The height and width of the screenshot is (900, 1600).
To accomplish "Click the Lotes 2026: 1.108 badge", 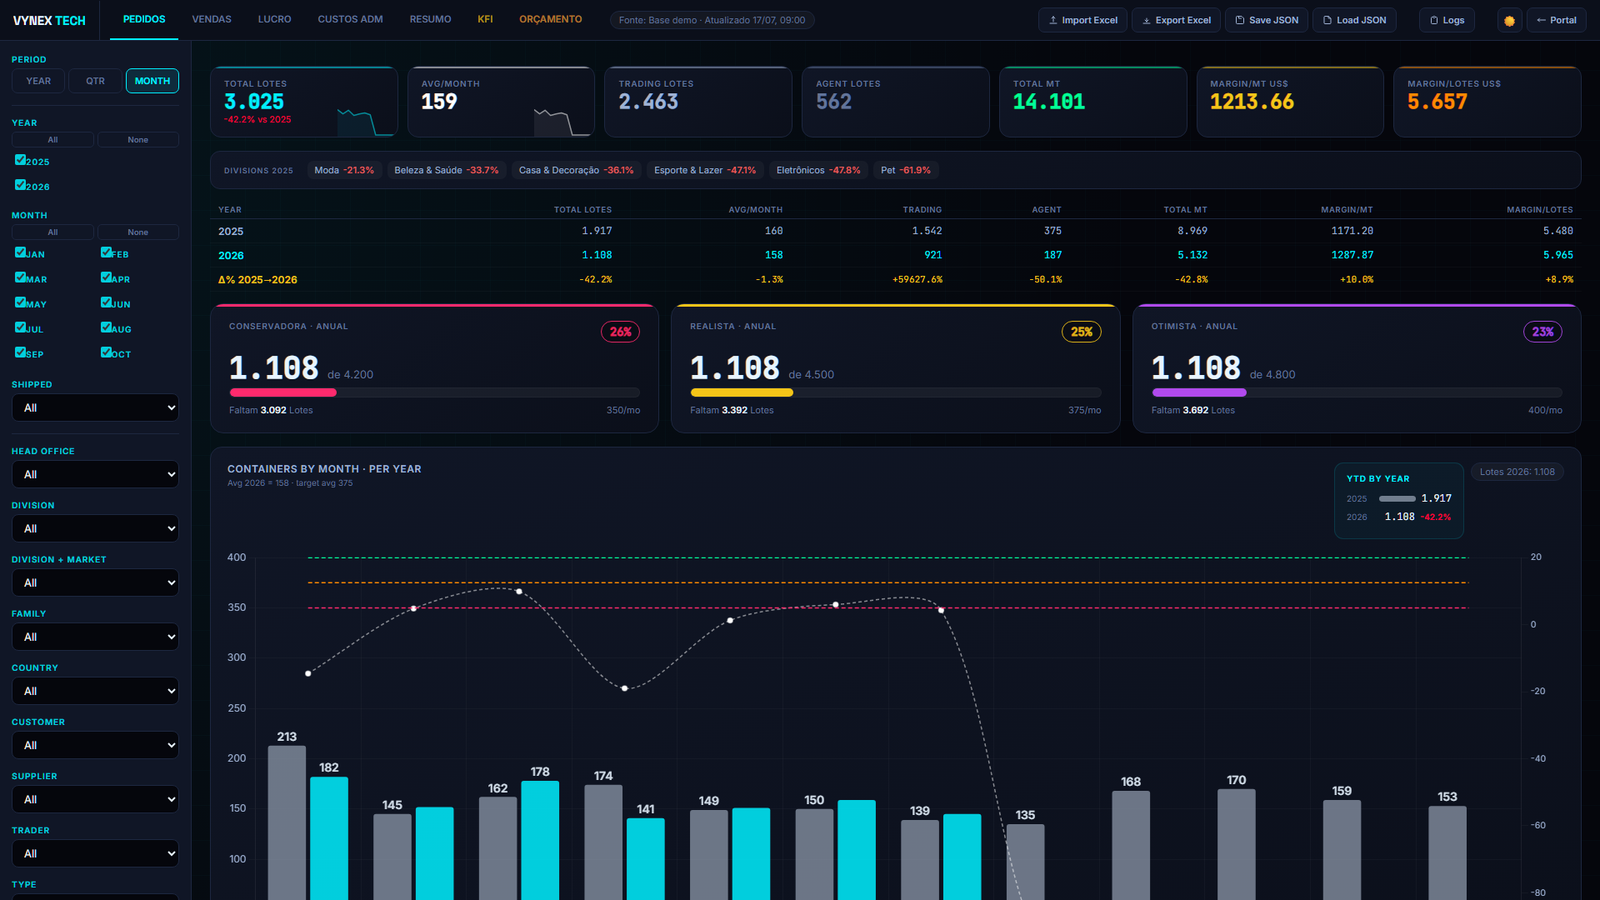I will pyautogui.click(x=1517, y=472).
